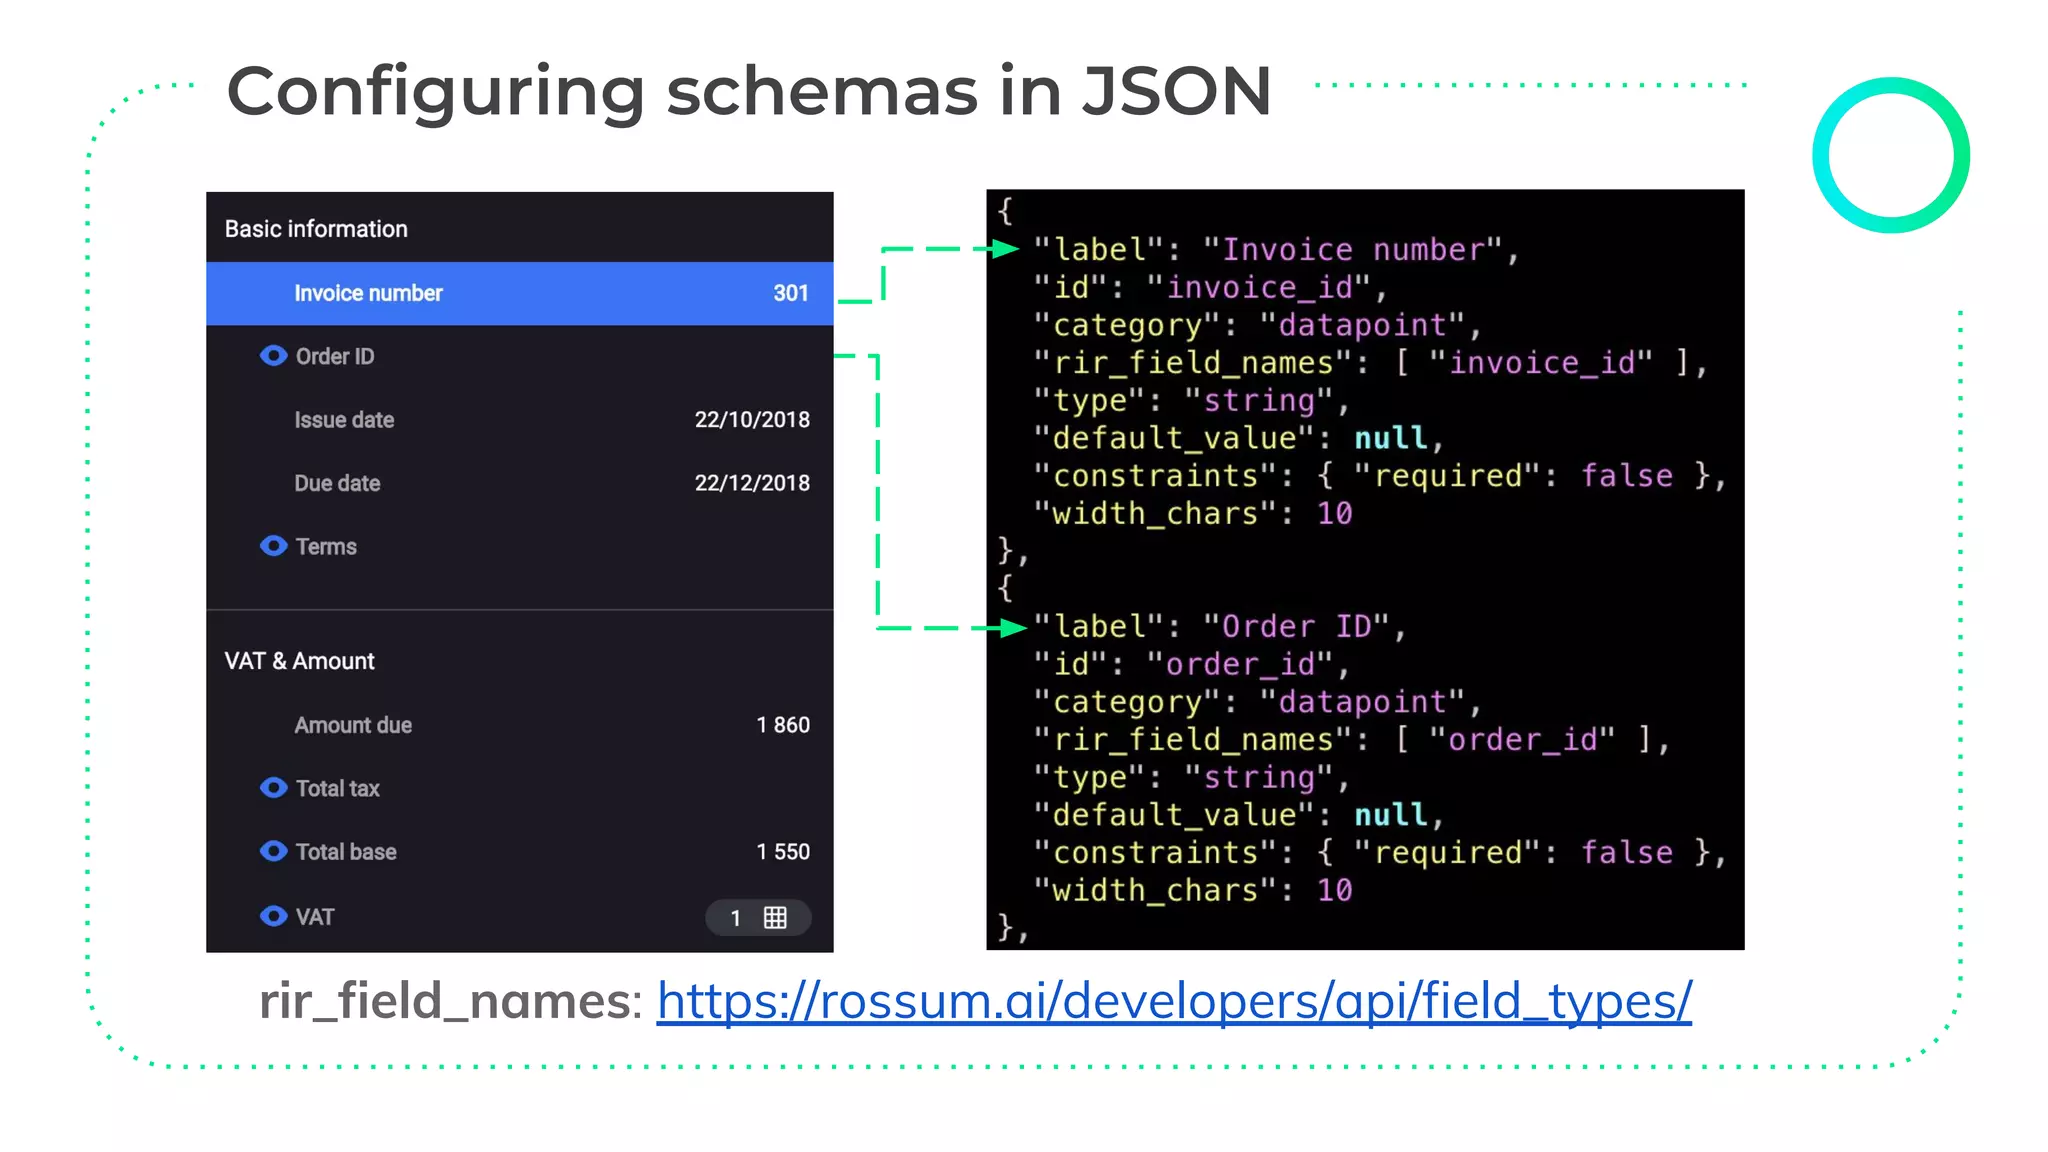Select the Due date field label
The height and width of the screenshot is (1152, 2048).
tap(337, 483)
